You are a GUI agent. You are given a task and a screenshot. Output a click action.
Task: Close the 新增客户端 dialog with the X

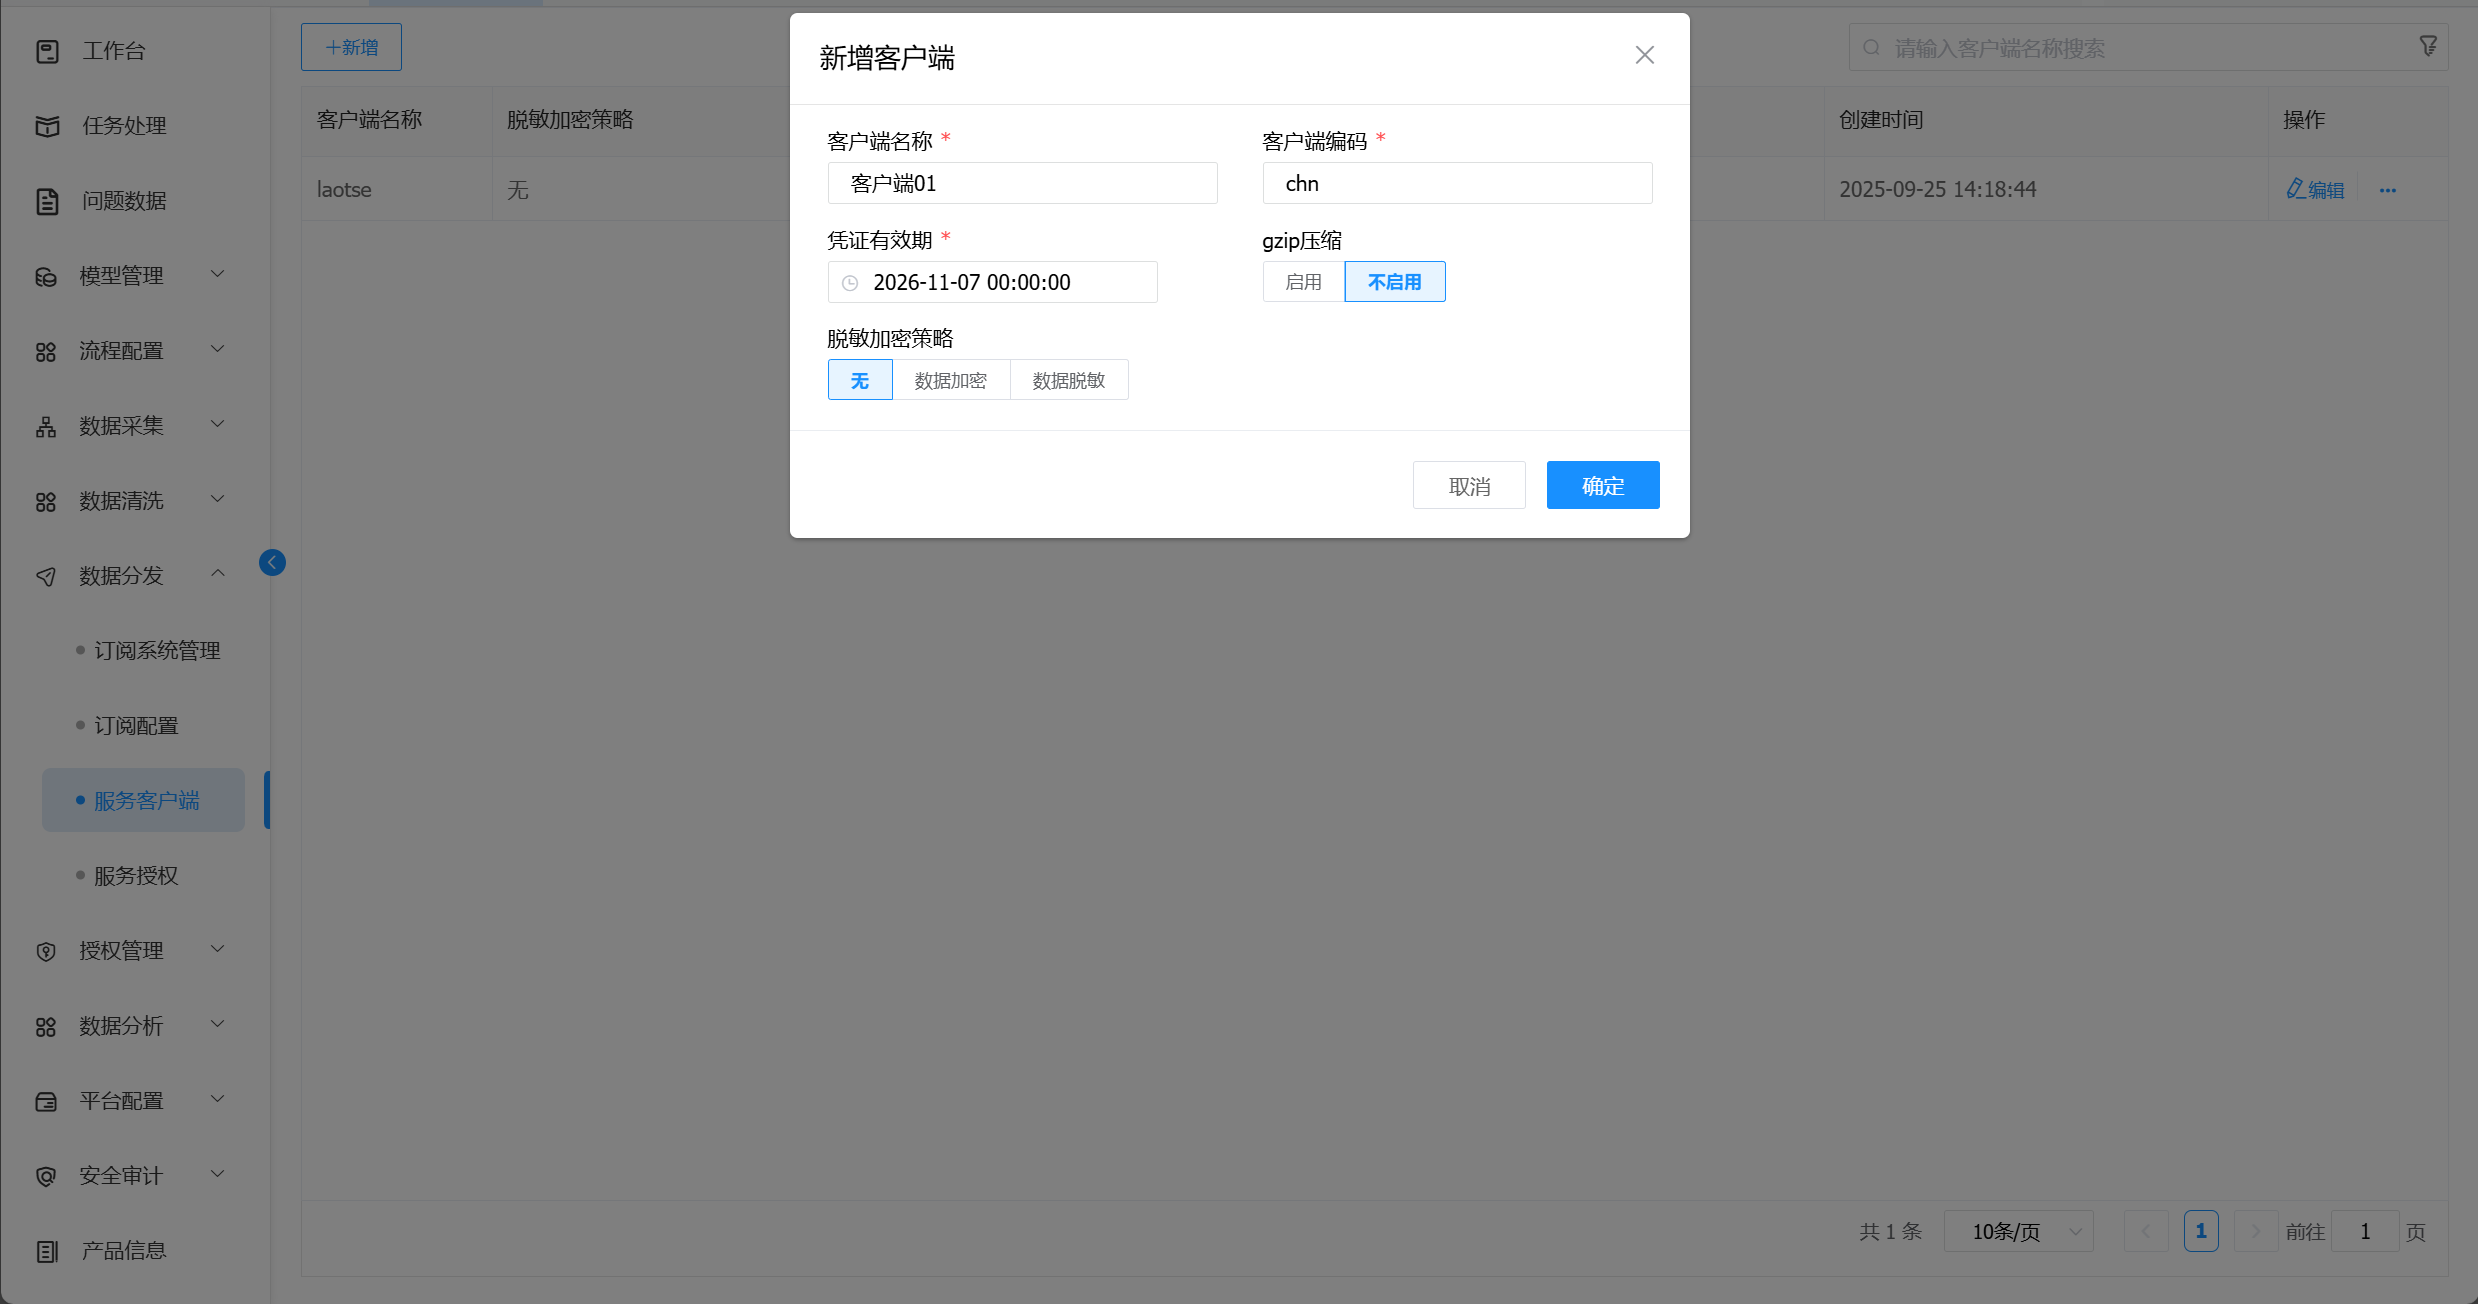pyautogui.click(x=1644, y=56)
